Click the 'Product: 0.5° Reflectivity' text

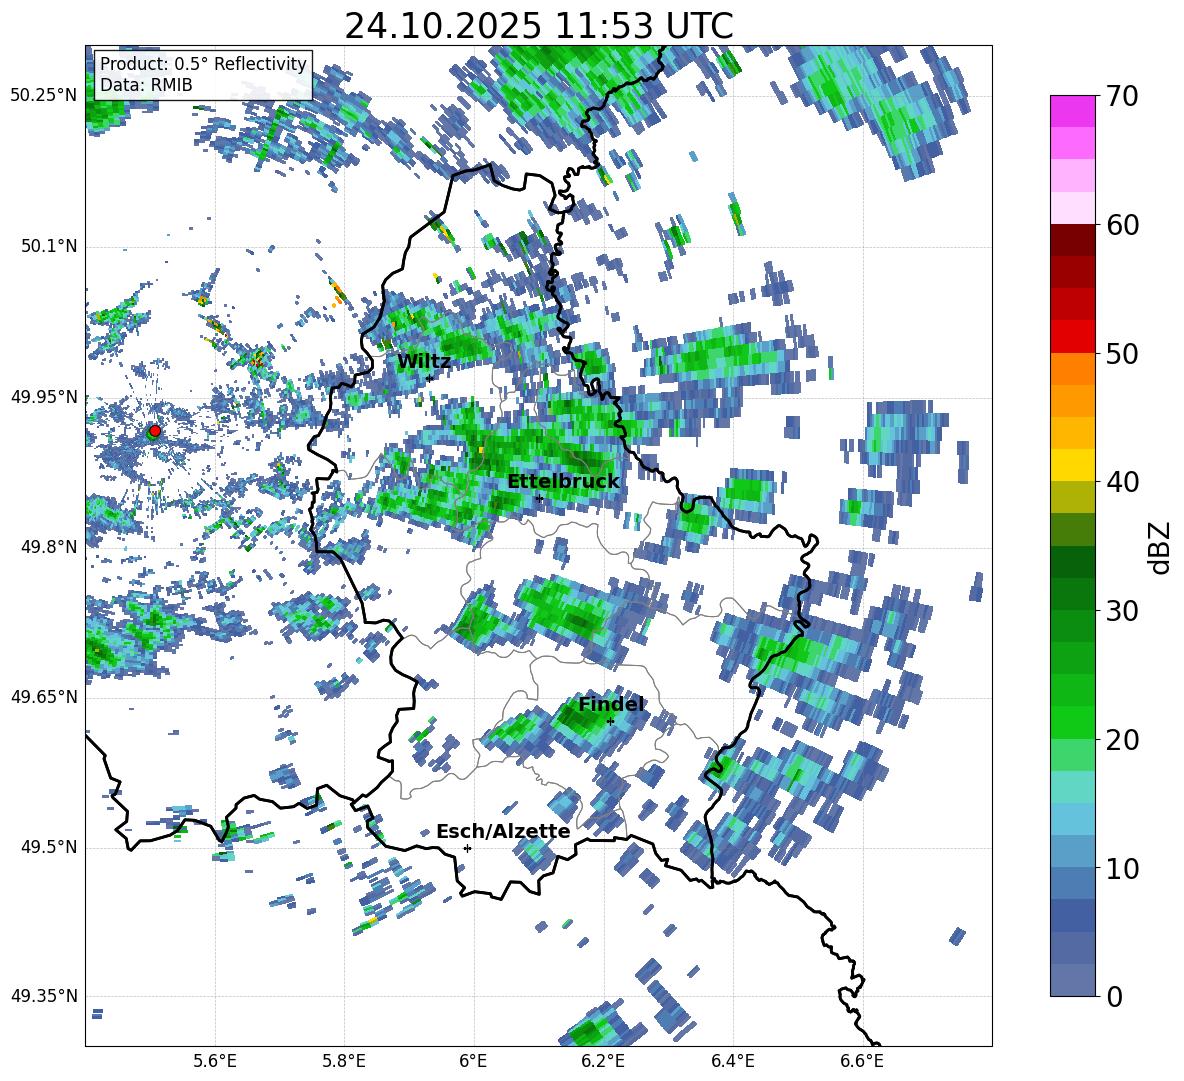pyautogui.click(x=203, y=63)
